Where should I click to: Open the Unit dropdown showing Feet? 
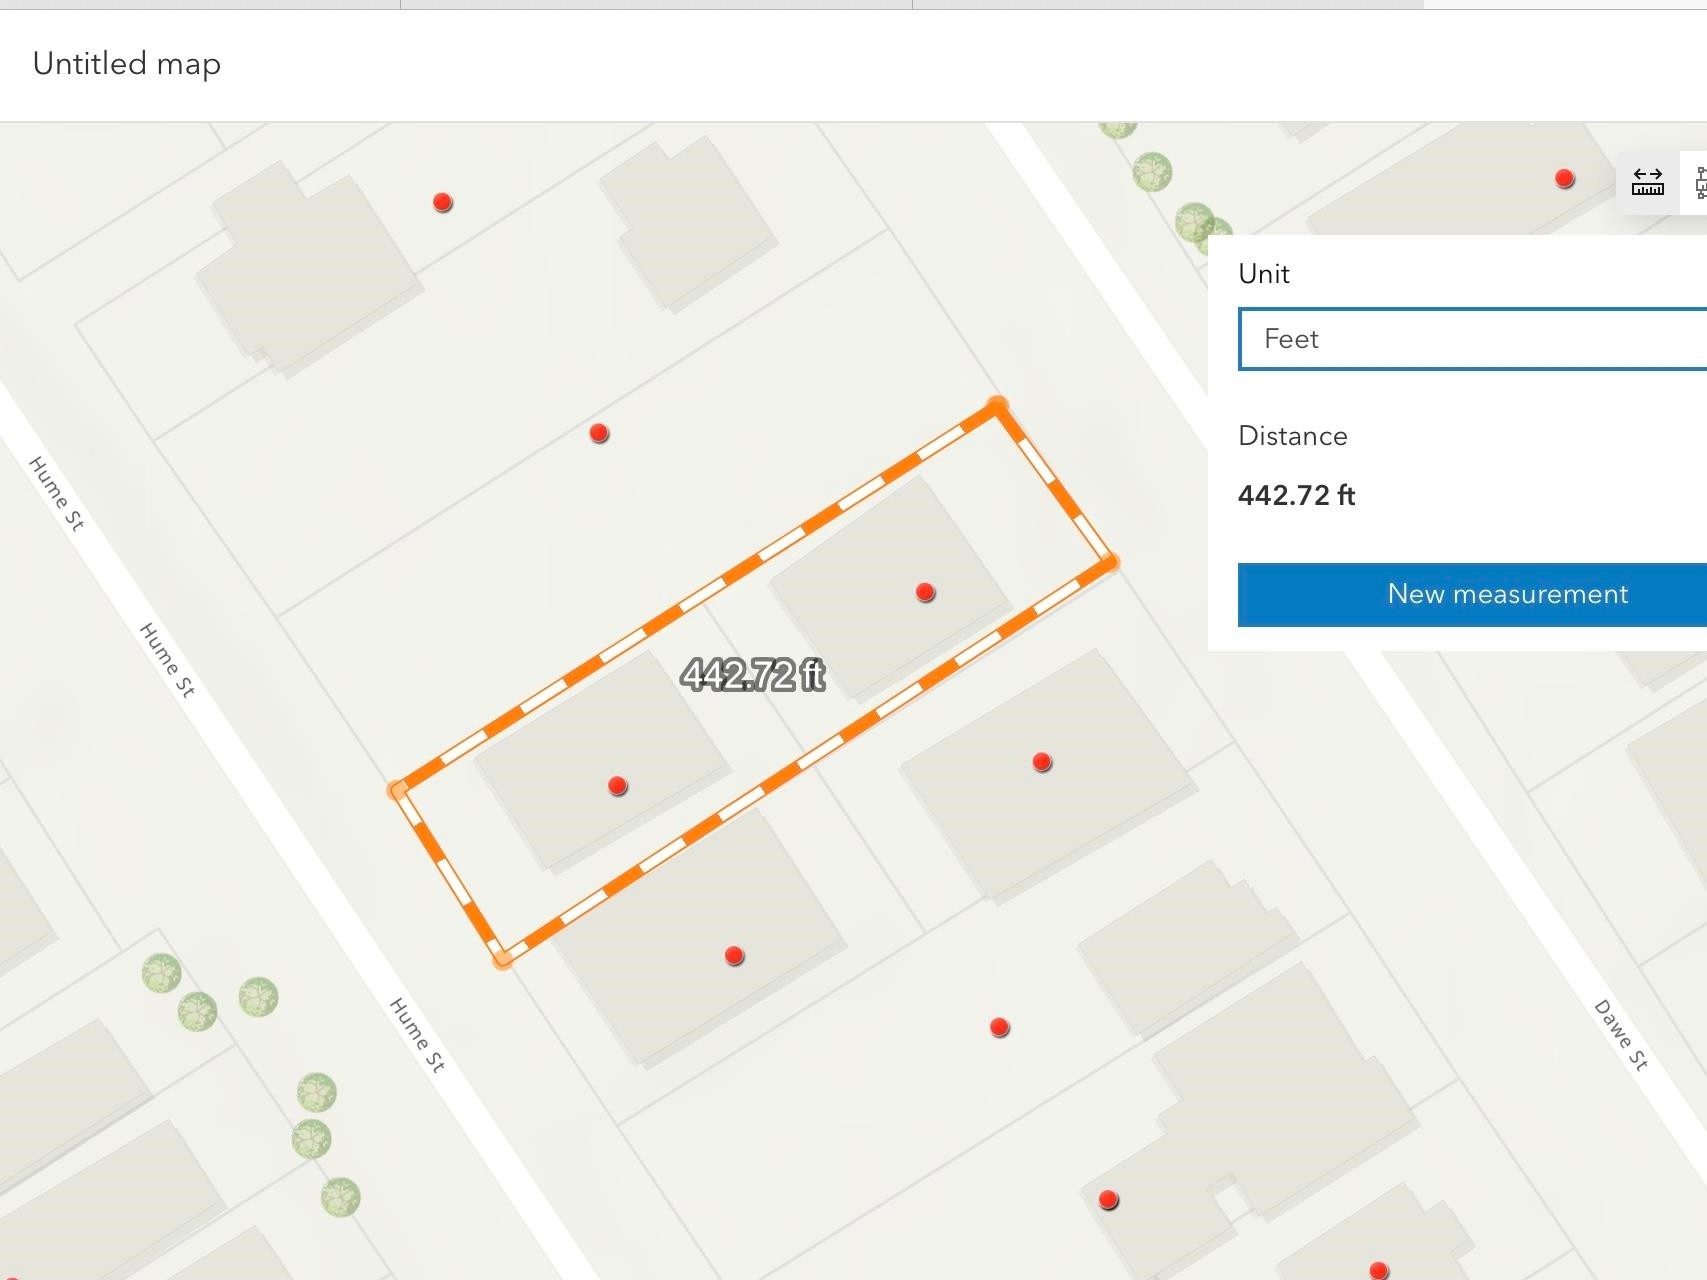click(x=1472, y=339)
